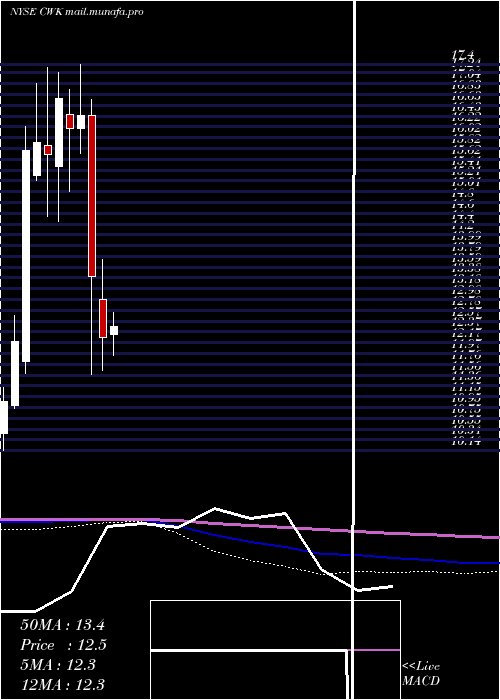Click the <<Live MACD label
The image size is (500, 700).
point(421,674)
